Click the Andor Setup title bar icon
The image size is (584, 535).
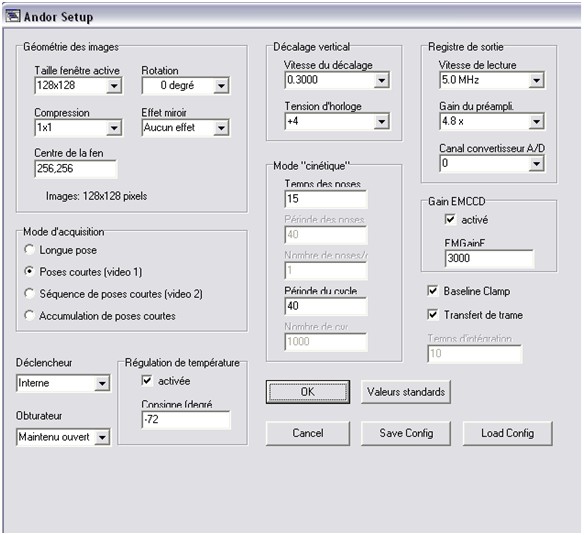point(12,16)
